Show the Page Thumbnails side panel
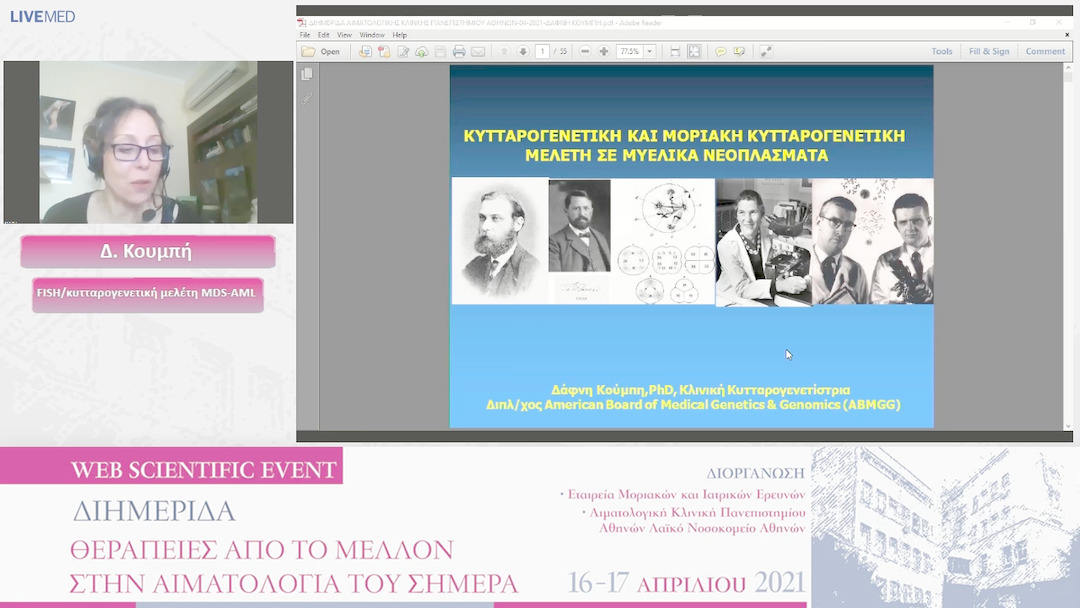Image resolution: width=1080 pixels, height=608 pixels. (307, 74)
